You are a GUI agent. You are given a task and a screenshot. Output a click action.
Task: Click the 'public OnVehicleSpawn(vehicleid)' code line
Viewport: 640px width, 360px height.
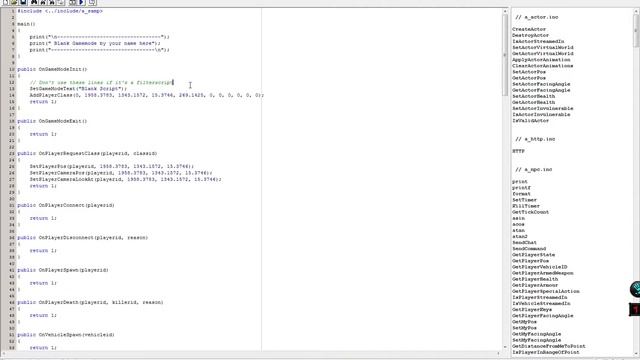pyautogui.click(x=66, y=335)
